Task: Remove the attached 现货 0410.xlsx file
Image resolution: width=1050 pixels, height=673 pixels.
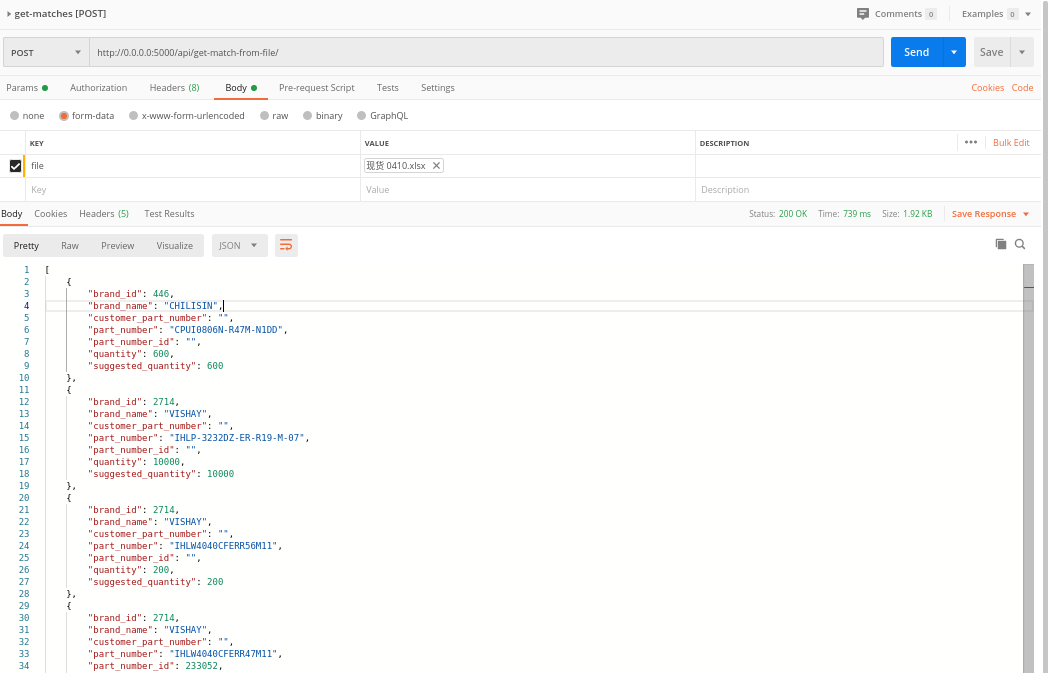Action: click(436, 165)
